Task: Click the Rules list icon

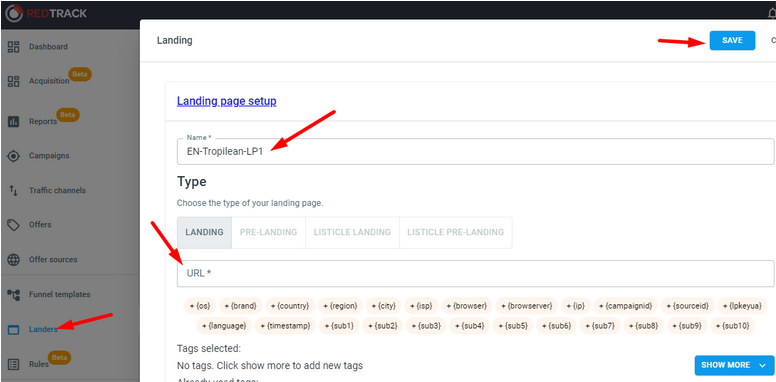Action: (x=14, y=364)
